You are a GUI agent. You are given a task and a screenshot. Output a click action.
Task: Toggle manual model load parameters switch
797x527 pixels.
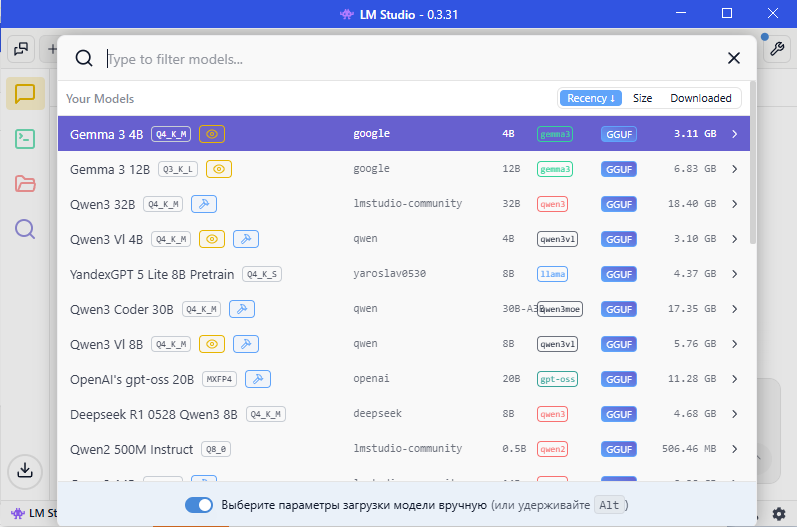[200, 505]
